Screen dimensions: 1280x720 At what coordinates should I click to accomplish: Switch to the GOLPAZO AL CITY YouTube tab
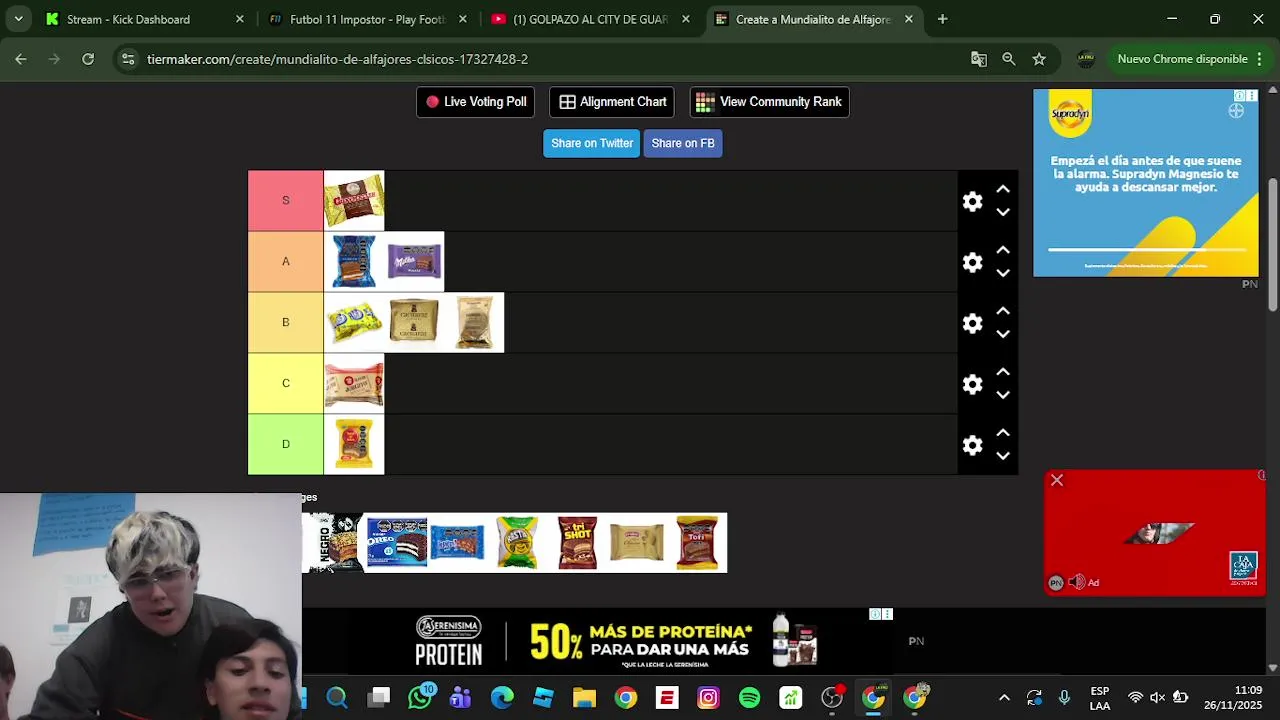click(588, 19)
